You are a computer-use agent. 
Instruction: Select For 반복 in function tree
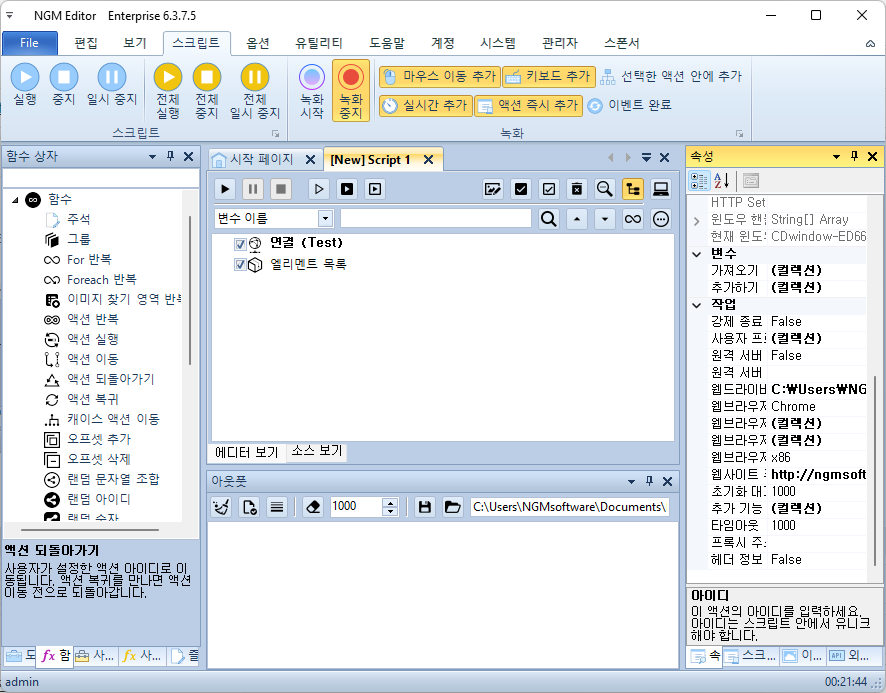point(89,259)
